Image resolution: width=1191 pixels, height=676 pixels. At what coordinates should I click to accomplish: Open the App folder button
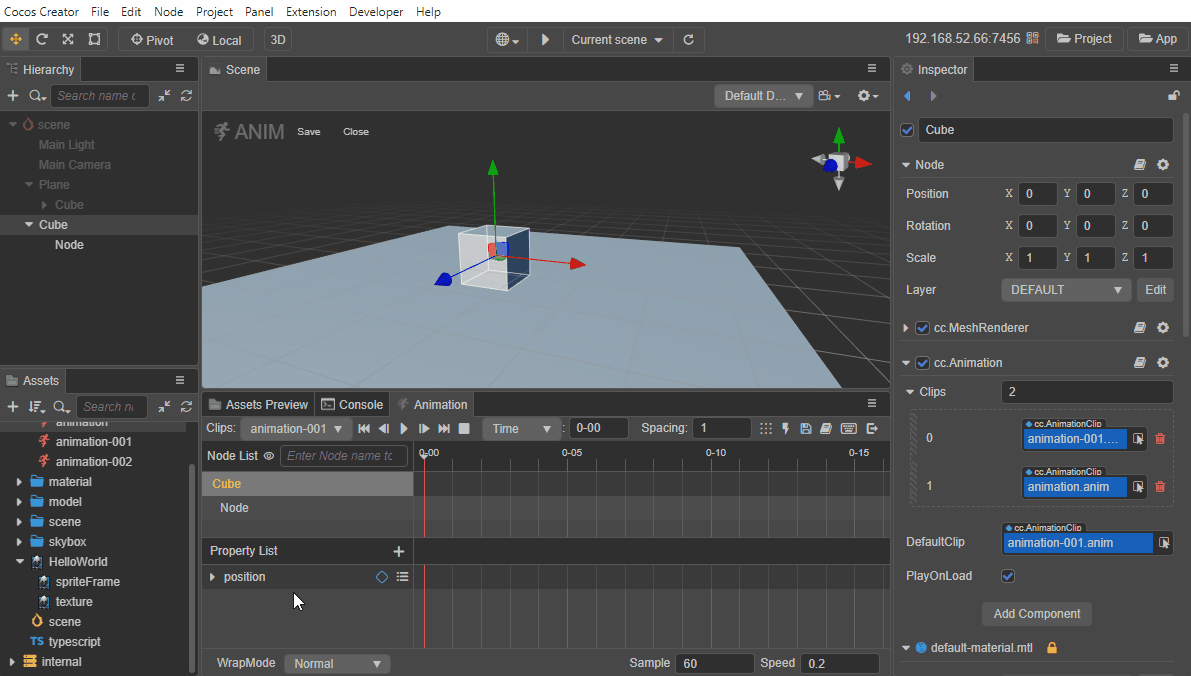1158,39
